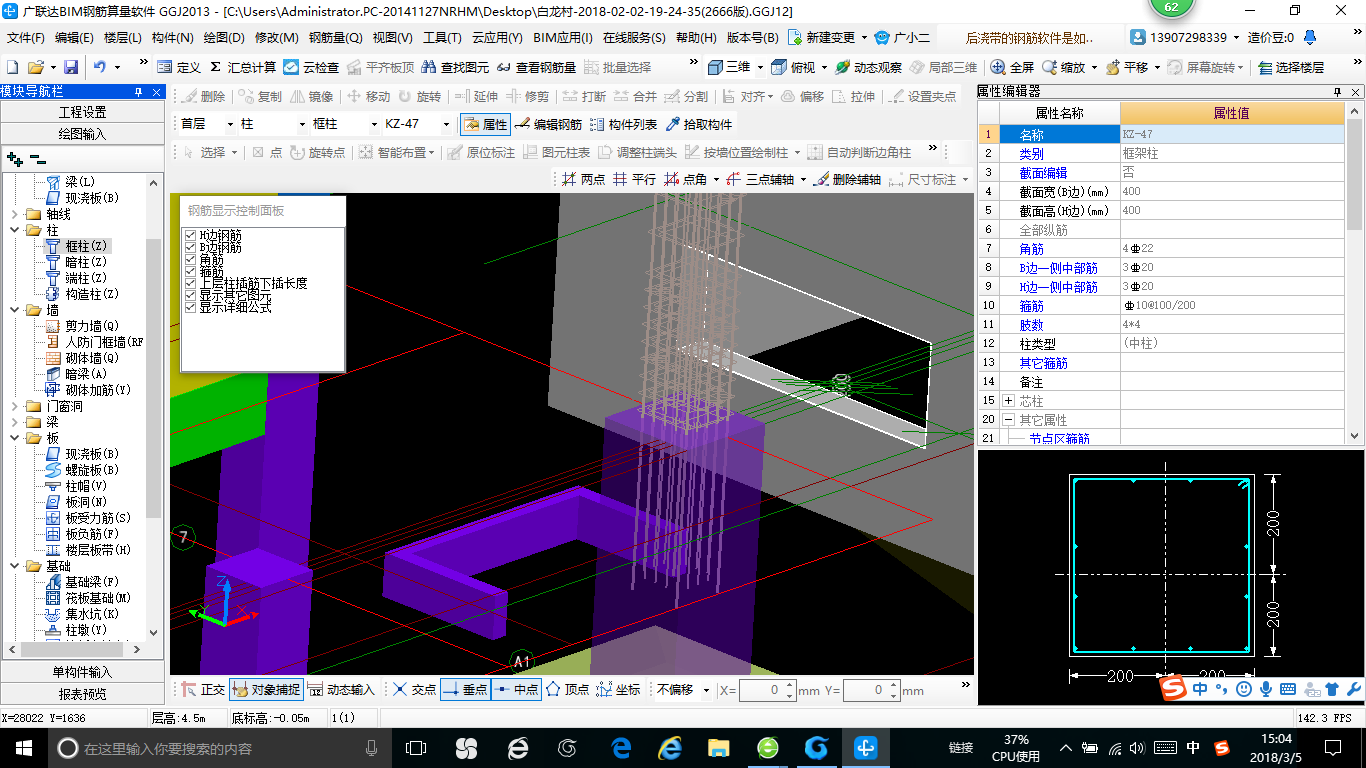This screenshot has height=768, width=1366.
Task: Click 绘图输入 navigation button
Action: 82,133
